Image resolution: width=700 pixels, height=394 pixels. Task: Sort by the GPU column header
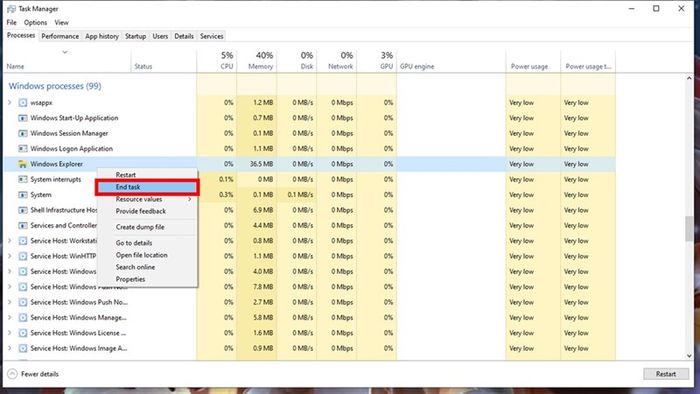[377, 61]
